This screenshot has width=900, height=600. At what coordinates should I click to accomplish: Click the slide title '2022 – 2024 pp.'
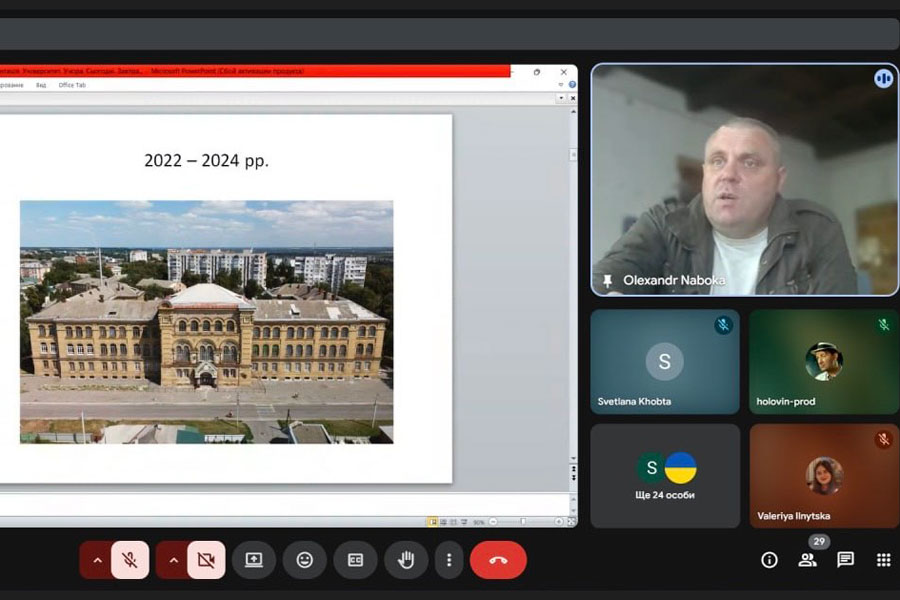coord(207,161)
